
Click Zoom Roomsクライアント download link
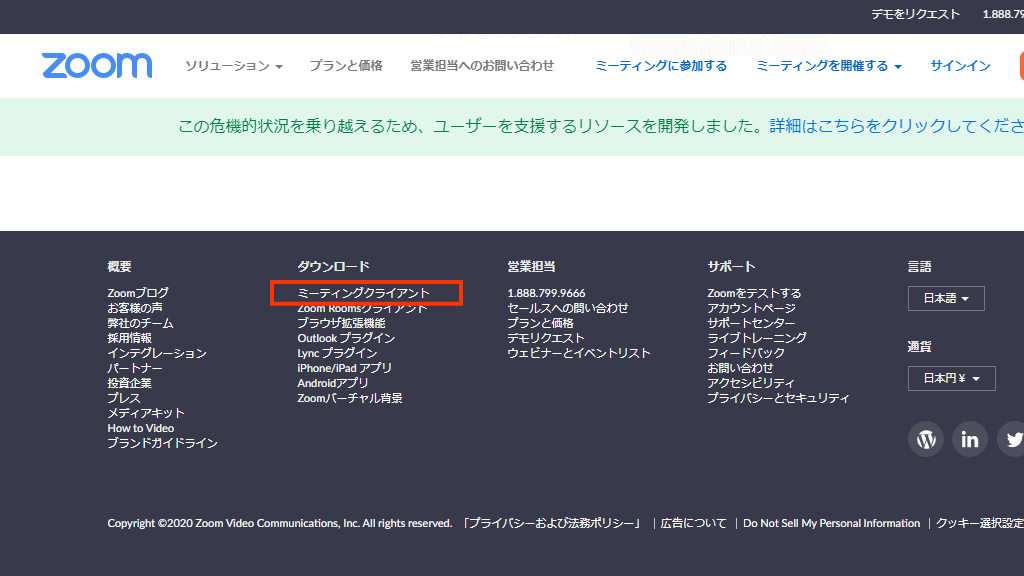(362, 308)
